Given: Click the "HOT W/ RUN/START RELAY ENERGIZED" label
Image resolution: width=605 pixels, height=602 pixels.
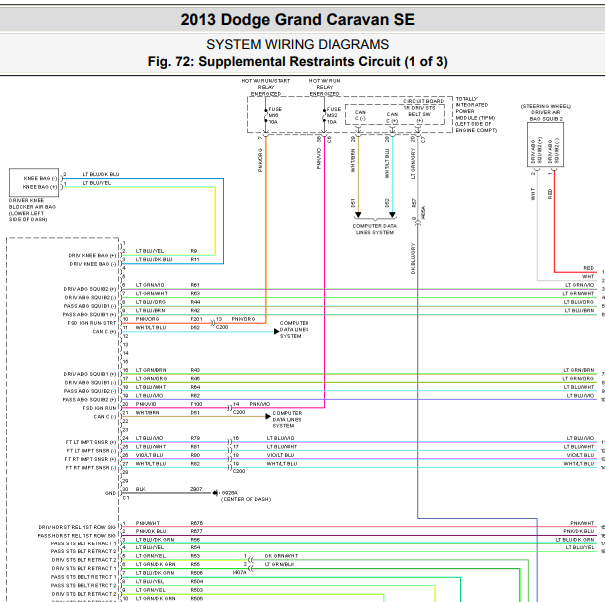Looking at the screenshot, I should (x=266, y=87).
